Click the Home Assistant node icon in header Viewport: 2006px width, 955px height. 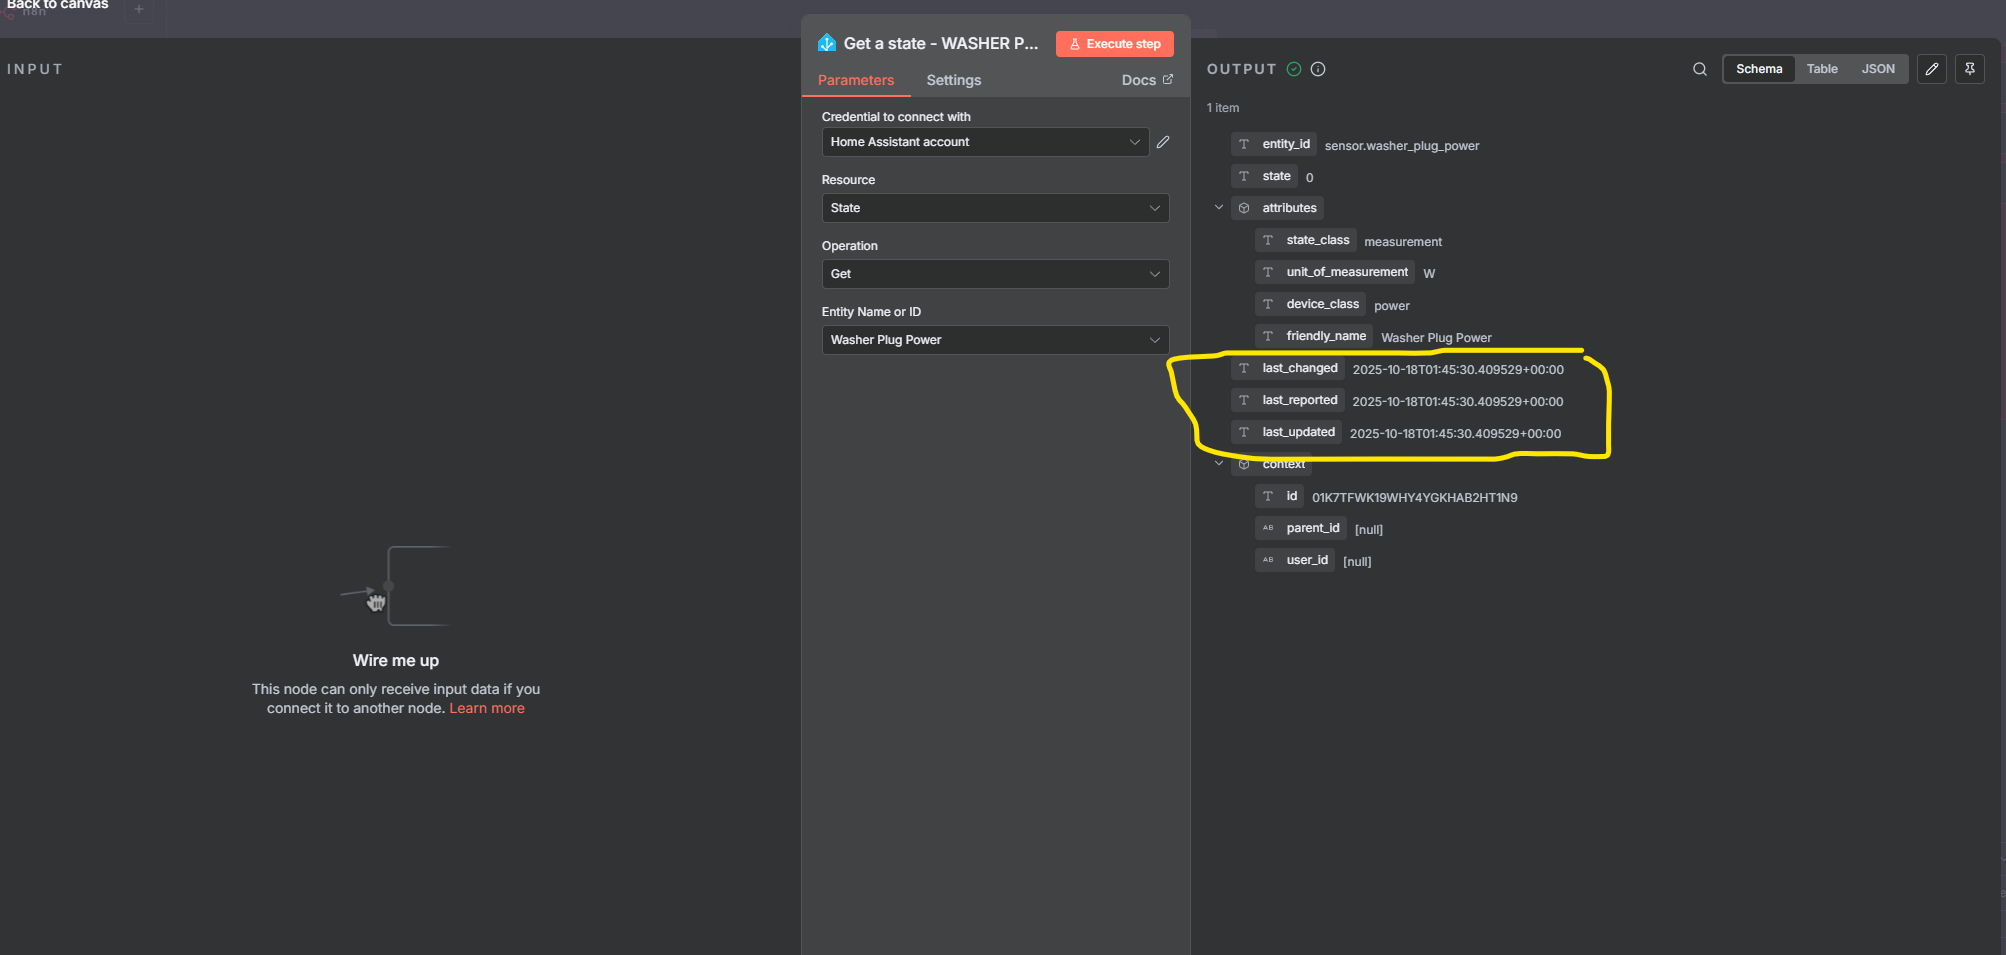click(826, 43)
